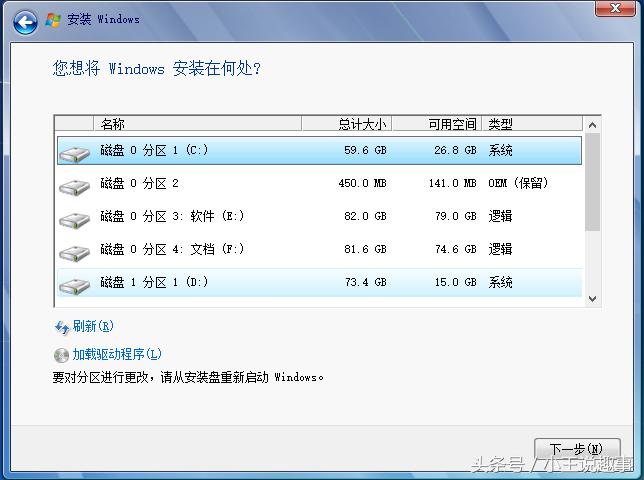Click the 逻辑 type cell of F: row

[x=500, y=249]
